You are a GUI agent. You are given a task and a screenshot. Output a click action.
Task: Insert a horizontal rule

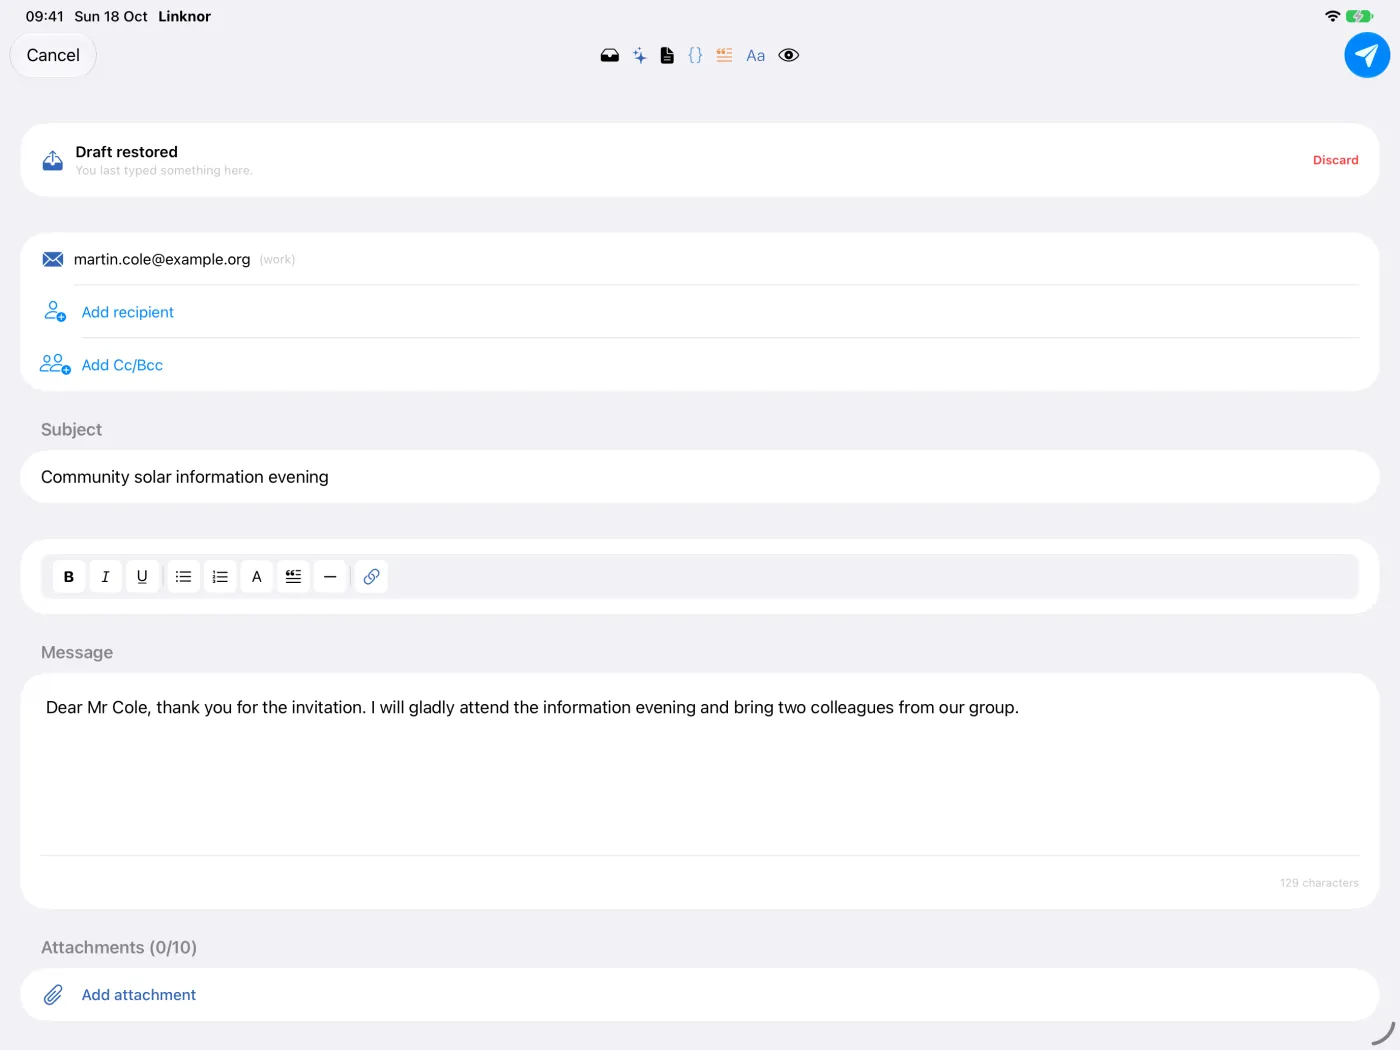pos(330,577)
